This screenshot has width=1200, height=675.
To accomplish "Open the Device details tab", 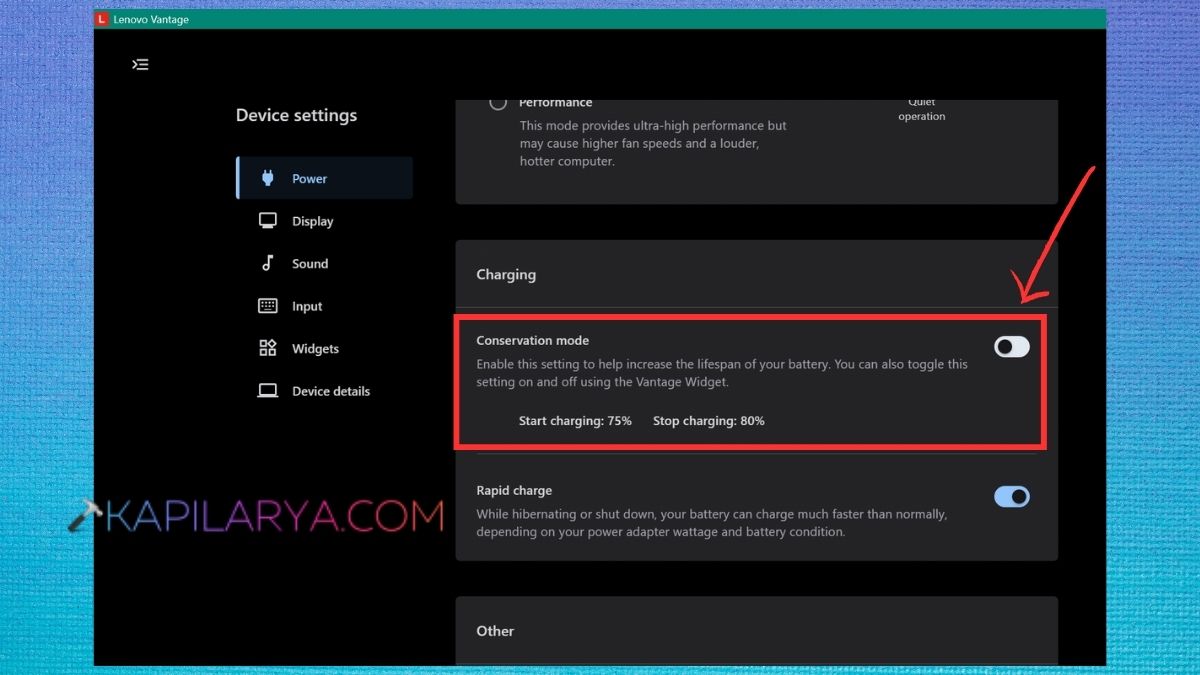I will 324,391.
